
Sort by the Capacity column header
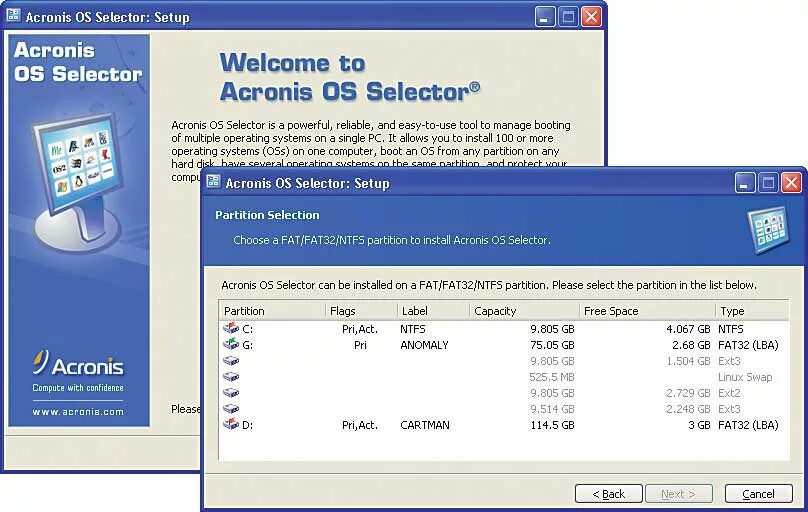pos(525,311)
